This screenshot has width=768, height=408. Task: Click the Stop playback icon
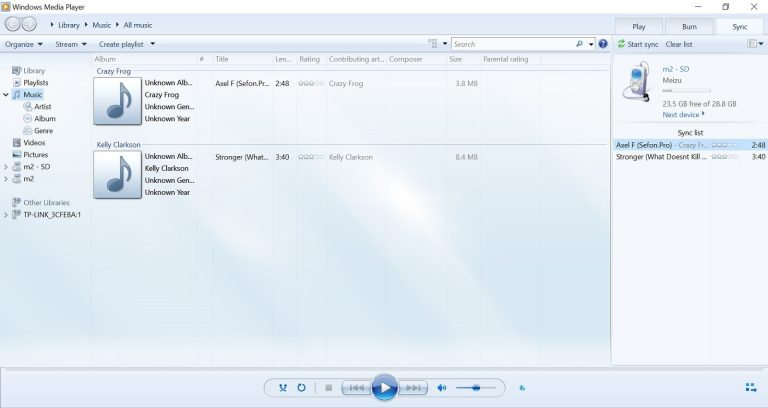[328, 388]
